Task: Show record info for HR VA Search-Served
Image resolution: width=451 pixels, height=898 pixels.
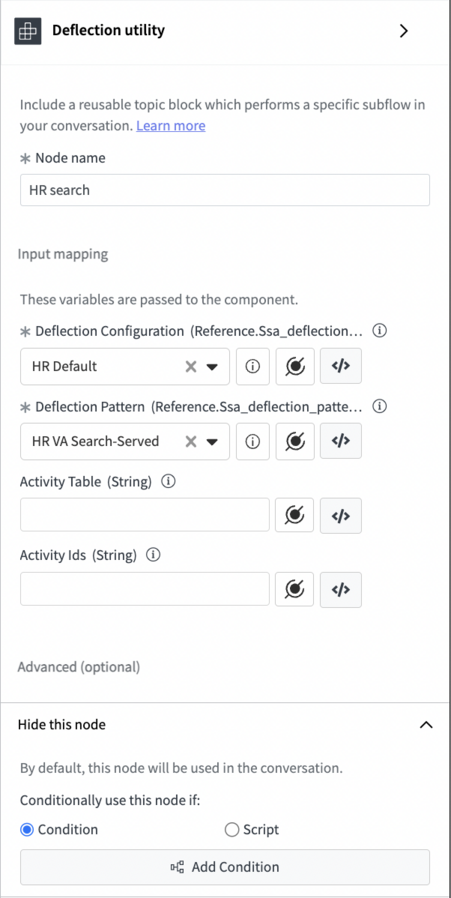Action: [x=253, y=441]
